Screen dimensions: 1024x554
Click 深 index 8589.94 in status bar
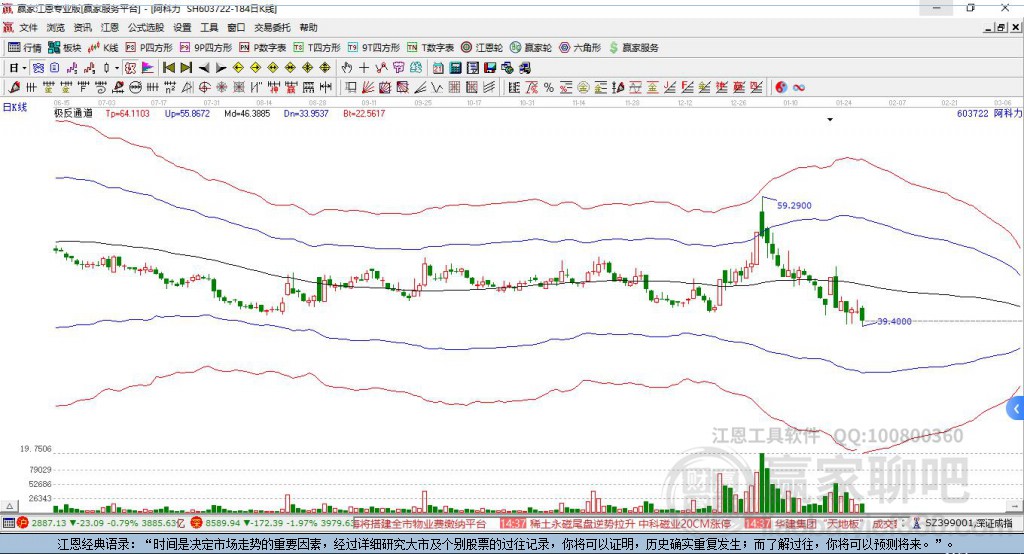pos(223,523)
